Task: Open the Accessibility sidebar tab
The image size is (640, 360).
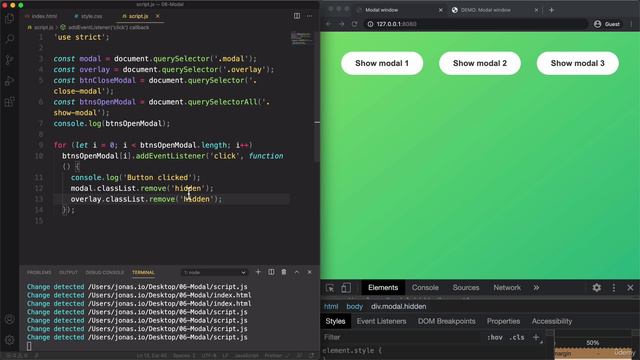Action: (552, 321)
